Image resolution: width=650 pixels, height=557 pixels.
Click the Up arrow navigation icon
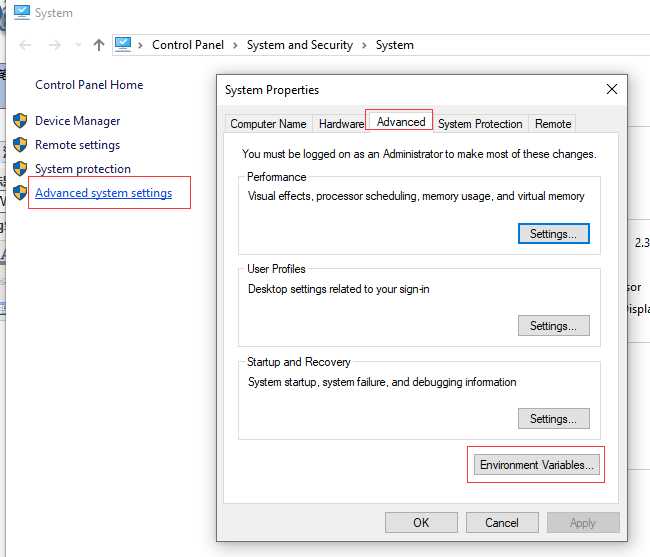(x=98, y=45)
